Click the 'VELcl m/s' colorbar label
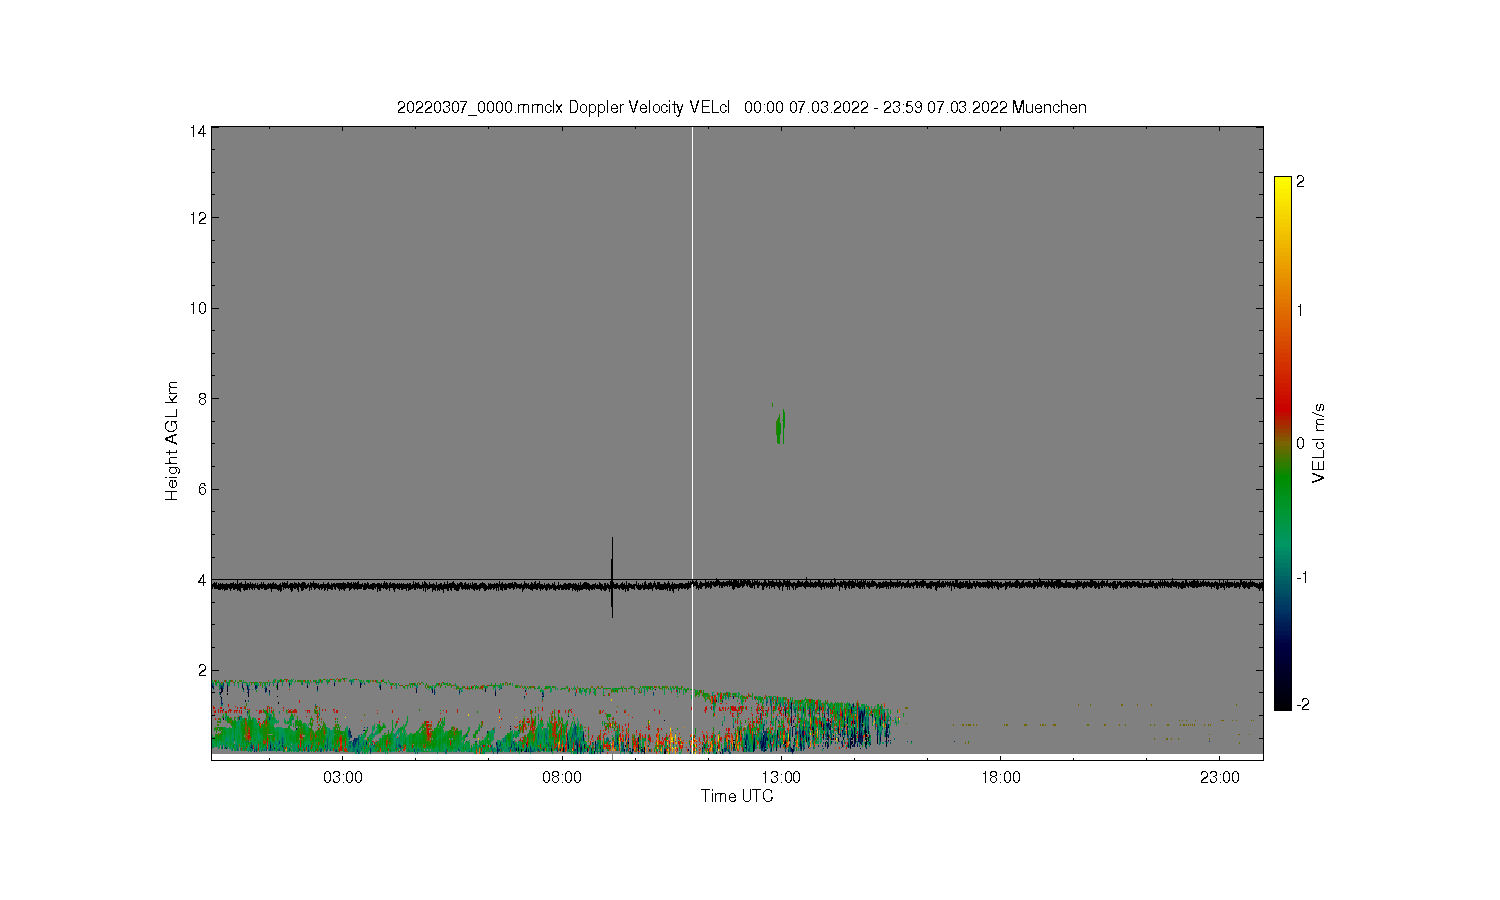The image size is (1500, 900). [x=1319, y=443]
